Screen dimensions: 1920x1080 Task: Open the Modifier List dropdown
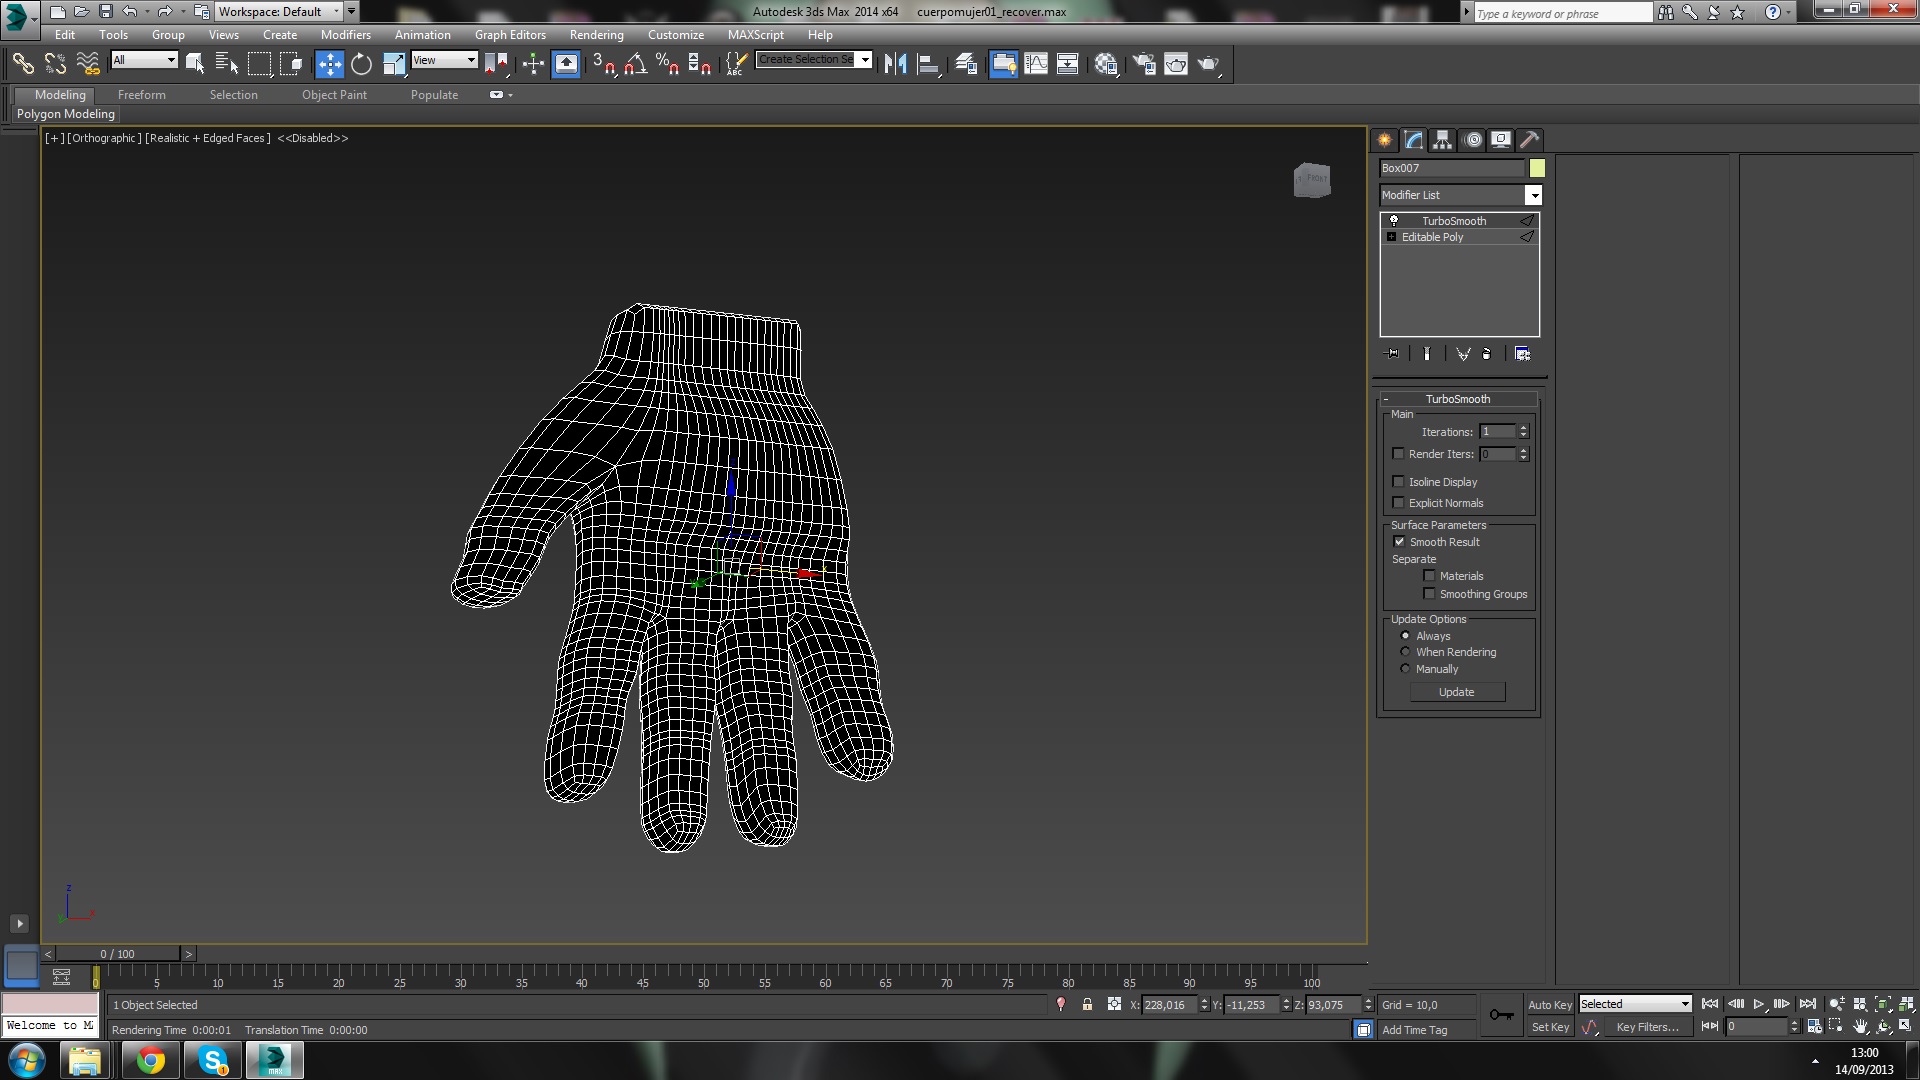1533,195
